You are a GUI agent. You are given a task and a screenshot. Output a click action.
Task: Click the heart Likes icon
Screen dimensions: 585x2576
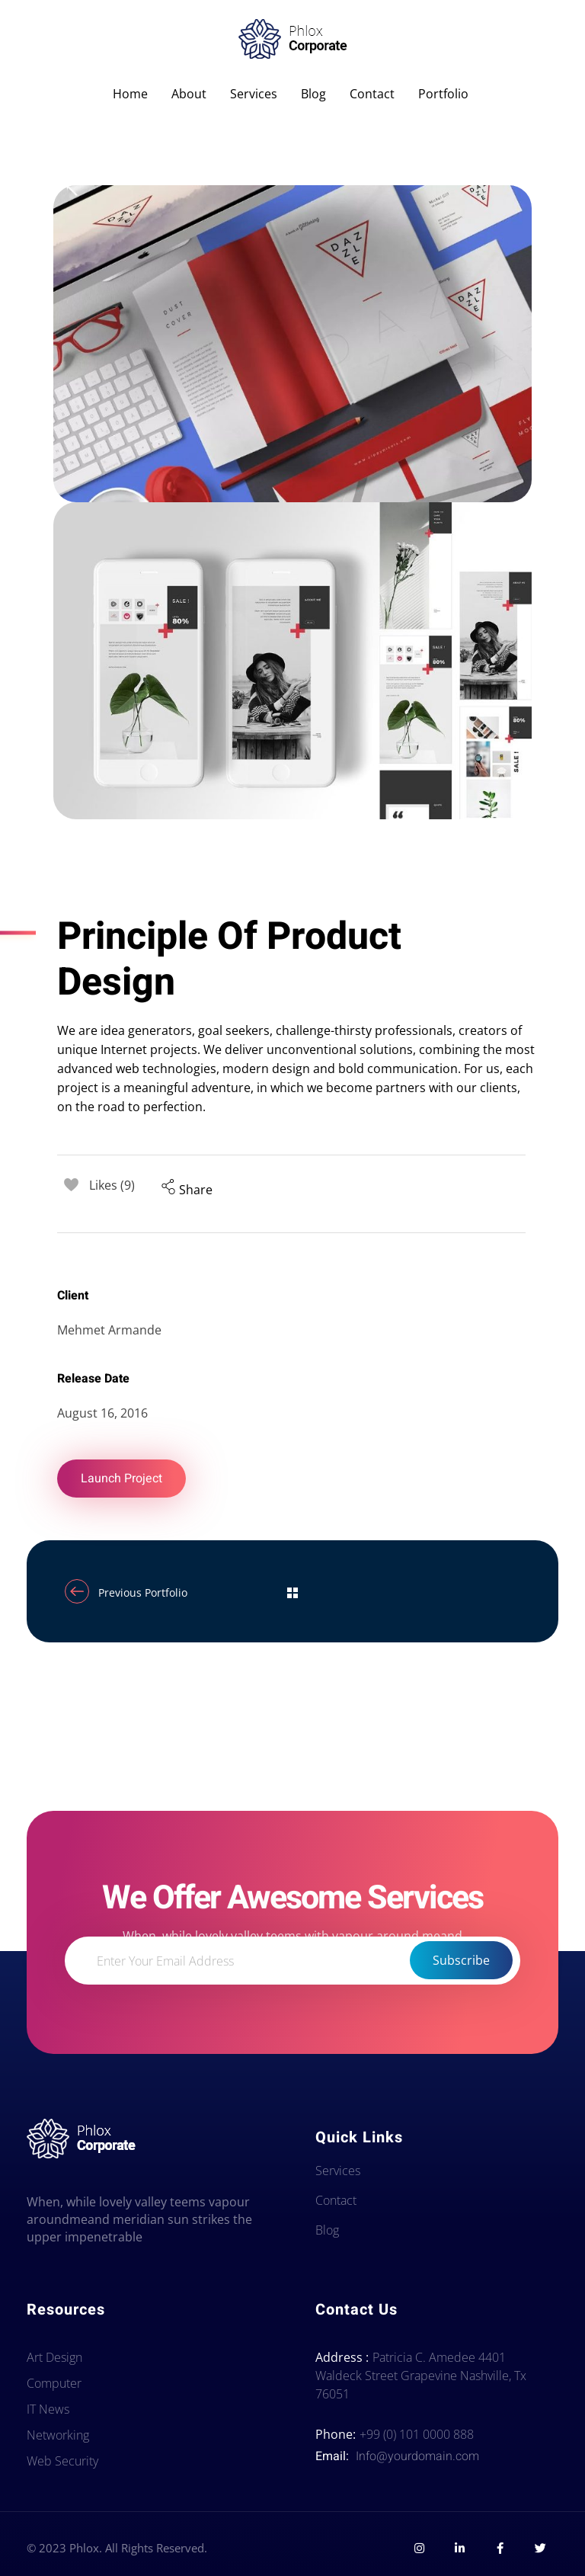71,1185
